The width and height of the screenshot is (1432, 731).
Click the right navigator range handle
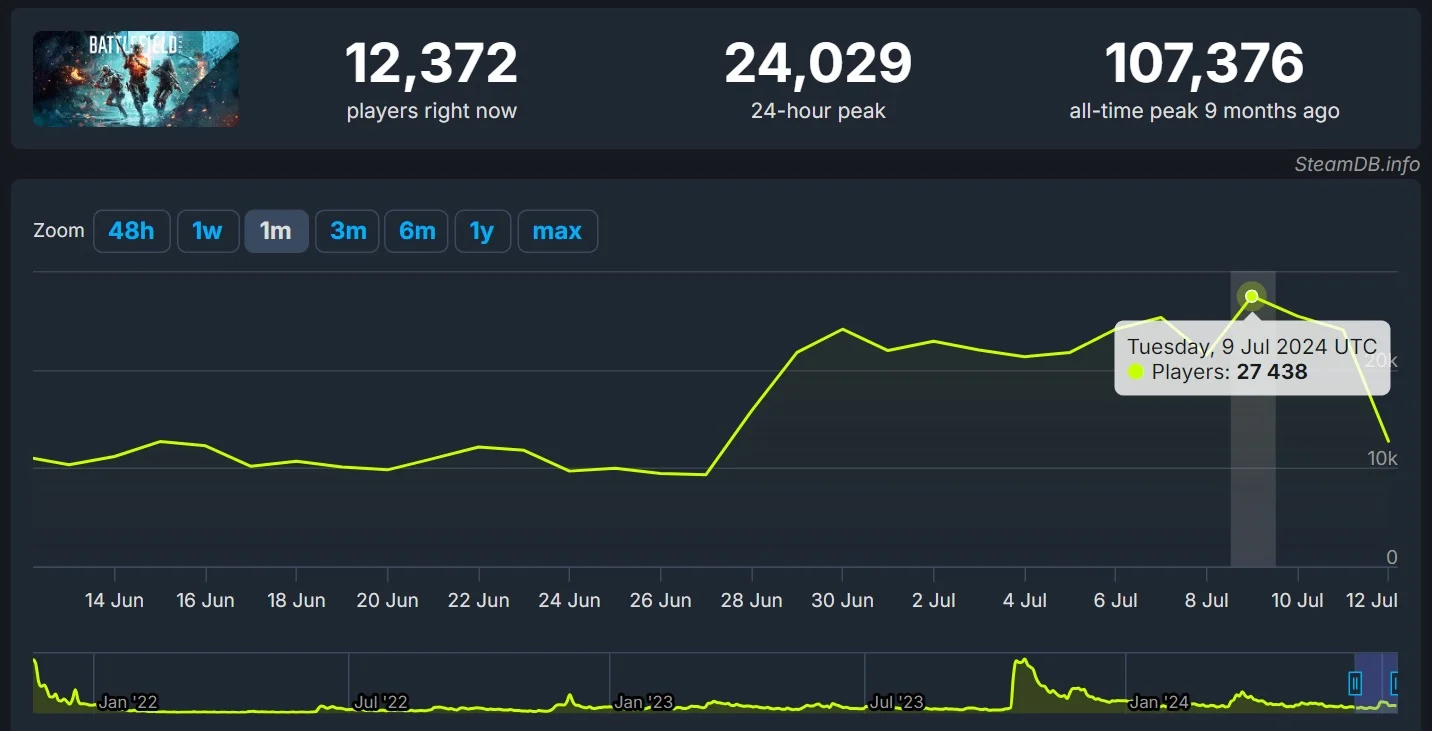click(x=1396, y=683)
